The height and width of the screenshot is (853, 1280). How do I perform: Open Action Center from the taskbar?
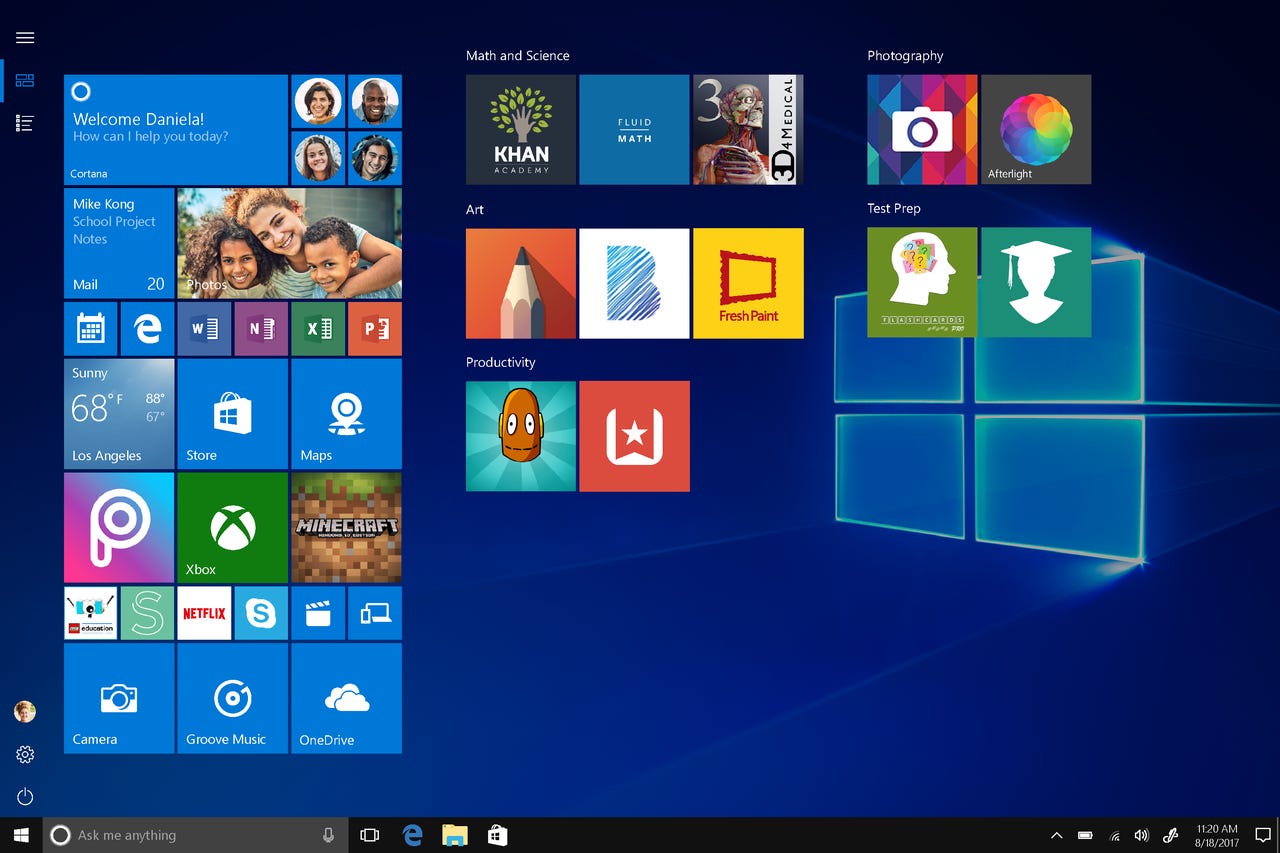[1262, 834]
